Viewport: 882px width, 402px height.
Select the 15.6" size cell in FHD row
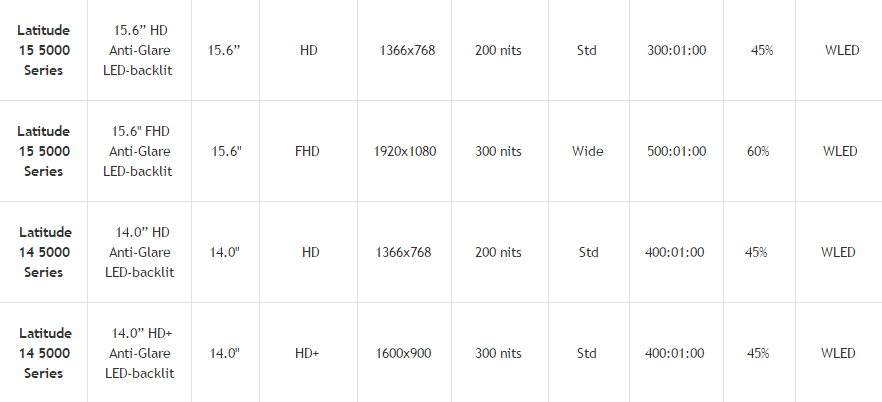pyautogui.click(x=227, y=151)
